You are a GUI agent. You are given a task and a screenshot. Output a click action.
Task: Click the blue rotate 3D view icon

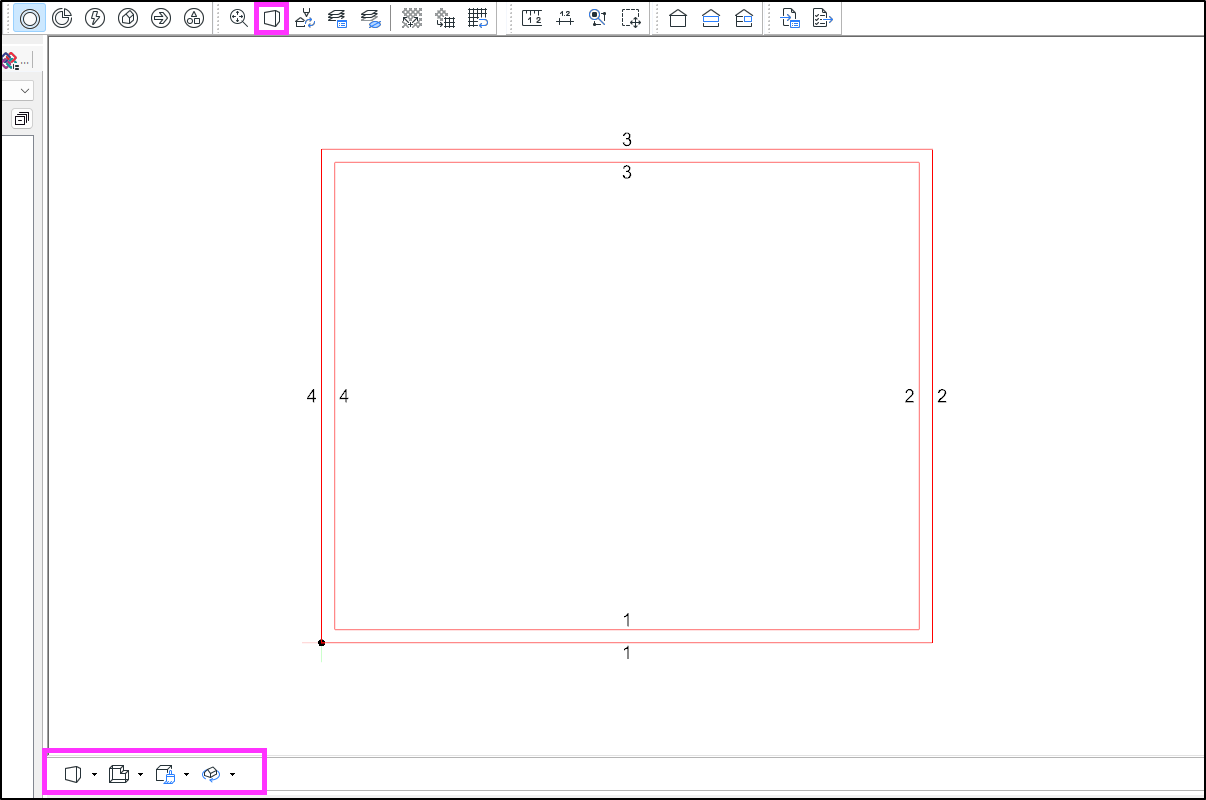(211, 774)
